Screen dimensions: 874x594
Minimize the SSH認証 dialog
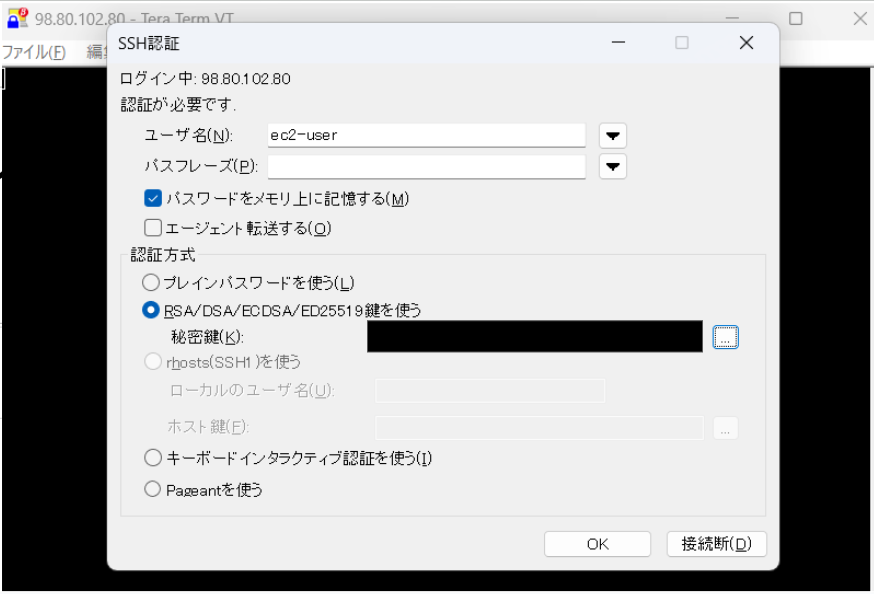618,42
